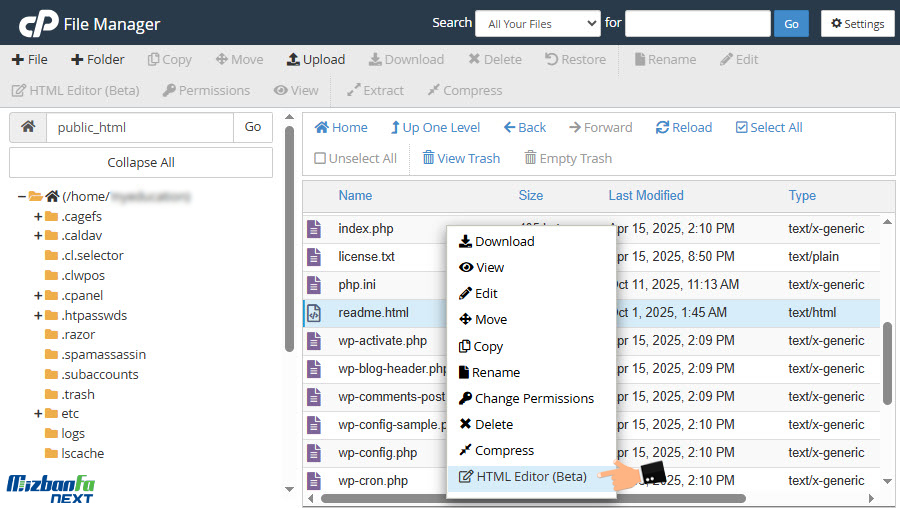900x508 pixels.
Task: Check the Select All checkbox
Action: pos(741,127)
